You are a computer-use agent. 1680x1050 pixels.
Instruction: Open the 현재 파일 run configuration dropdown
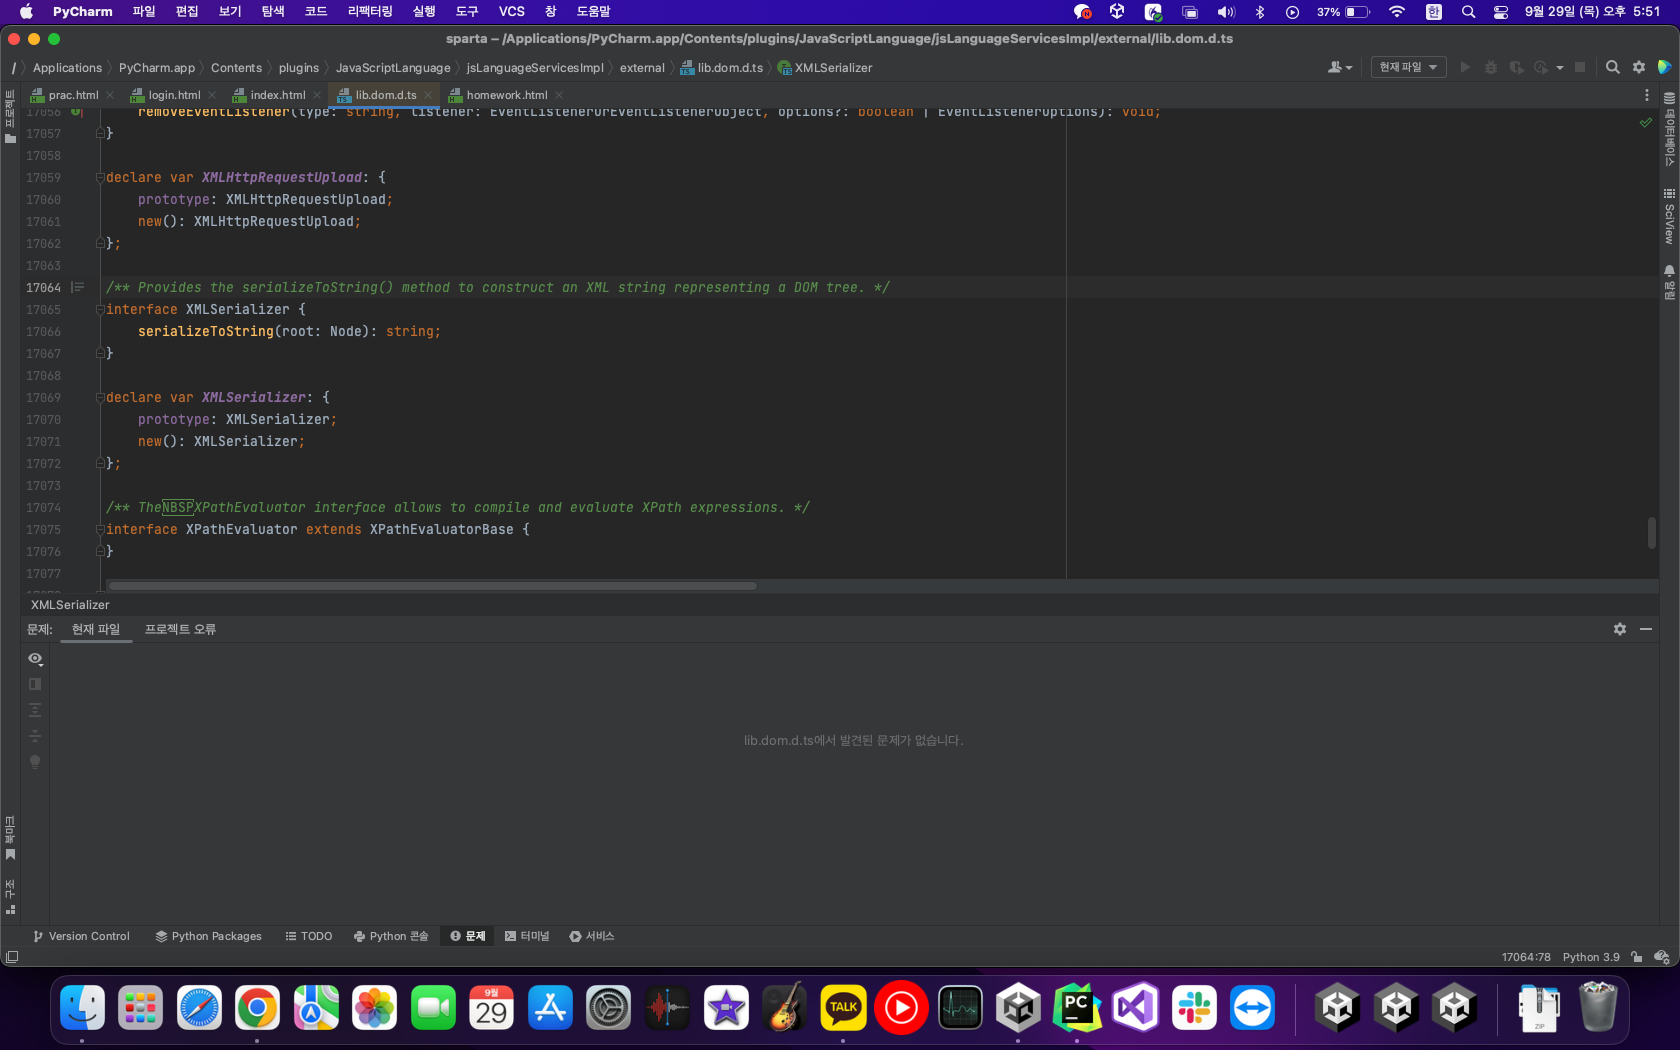coord(1408,67)
